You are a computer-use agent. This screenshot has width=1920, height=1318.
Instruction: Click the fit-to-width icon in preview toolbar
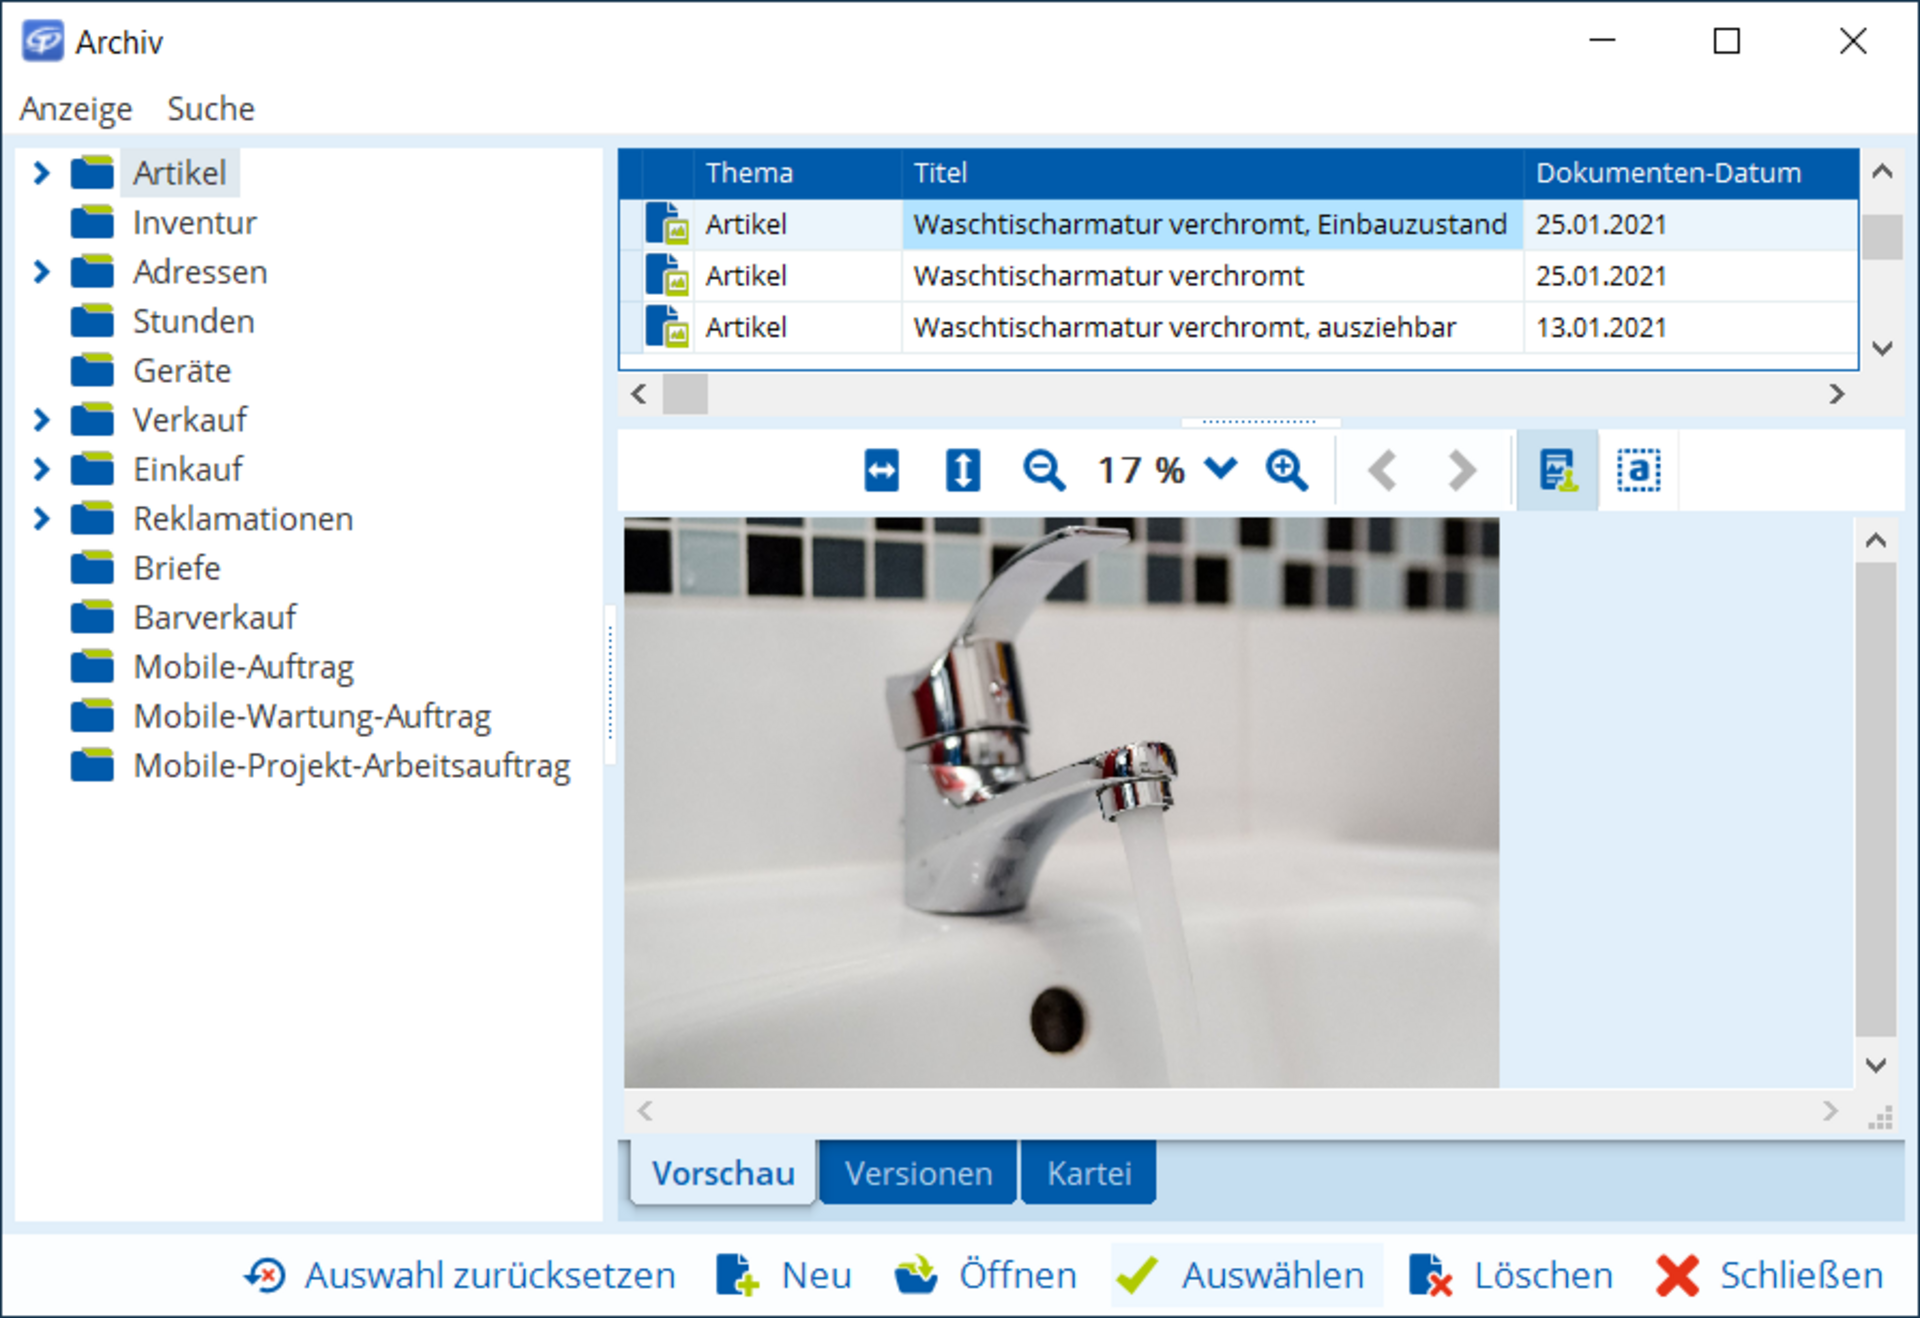pos(881,470)
